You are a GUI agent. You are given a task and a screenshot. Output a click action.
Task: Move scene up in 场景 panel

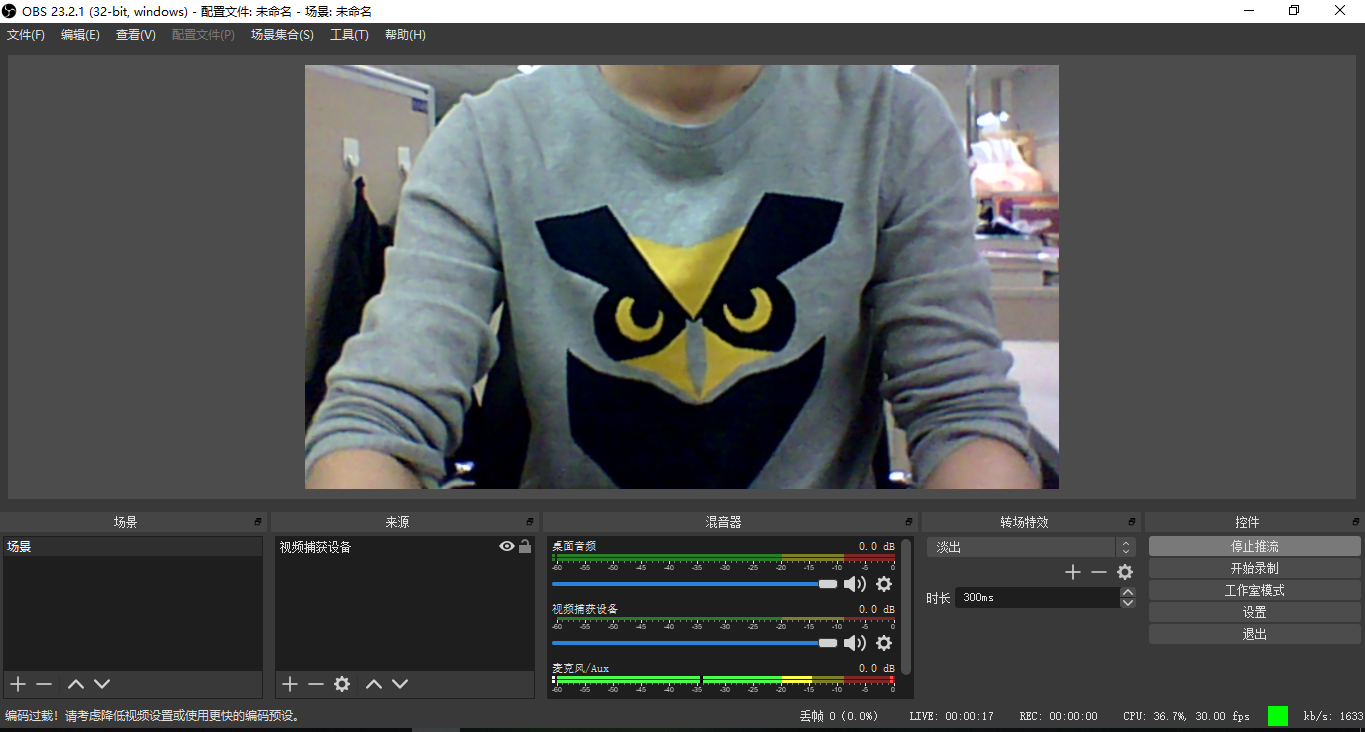pyautogui.click(x=76, y=684)
